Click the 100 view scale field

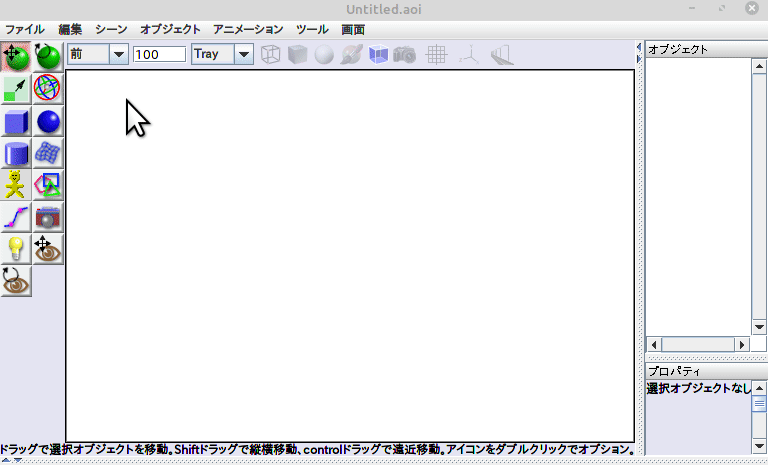[160, 54]
